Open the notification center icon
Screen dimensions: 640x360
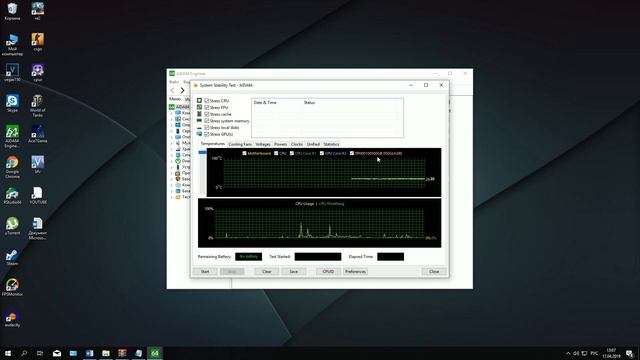tap(630, 353)
